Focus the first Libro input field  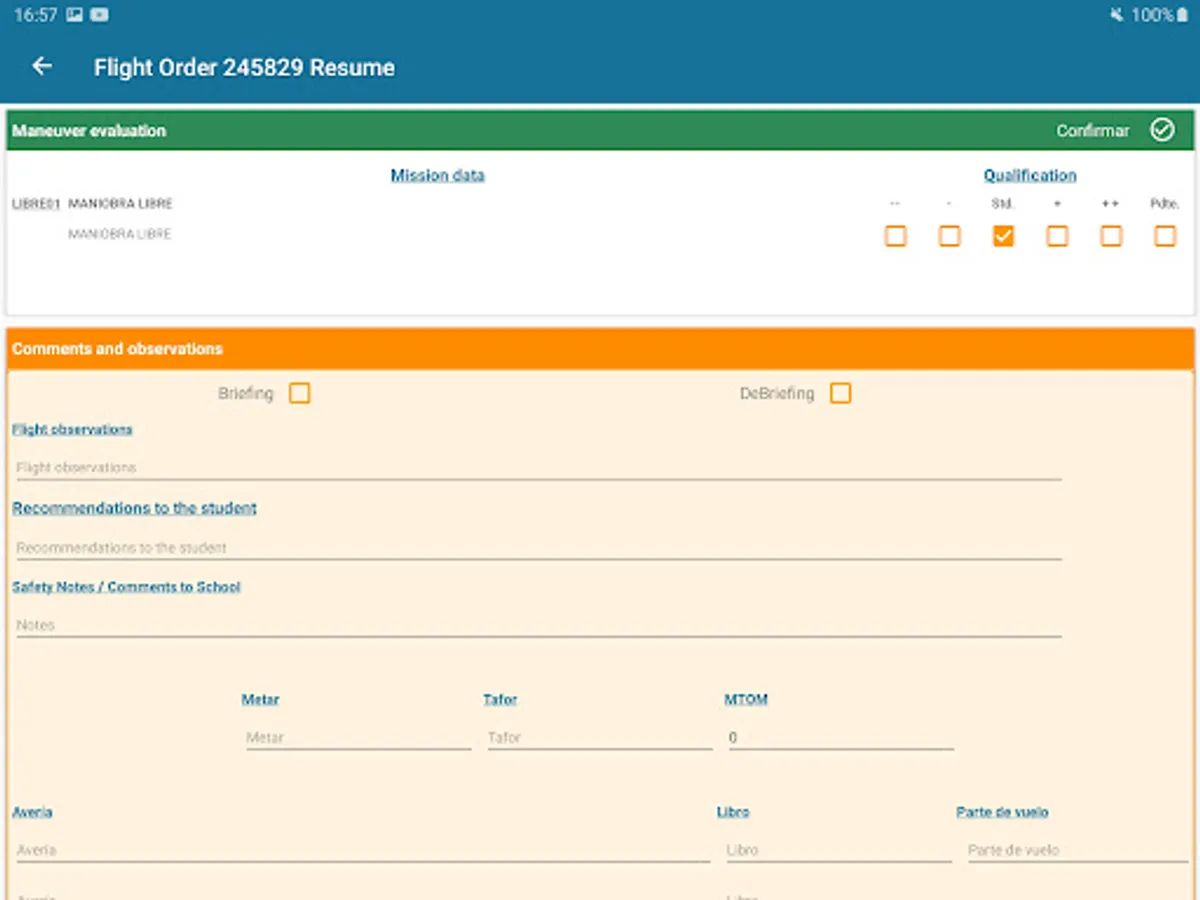[x=838, y=850]
